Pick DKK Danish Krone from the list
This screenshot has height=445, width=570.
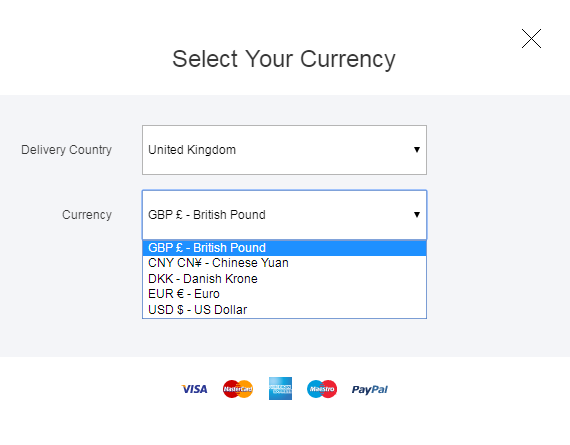click(284, 279)
